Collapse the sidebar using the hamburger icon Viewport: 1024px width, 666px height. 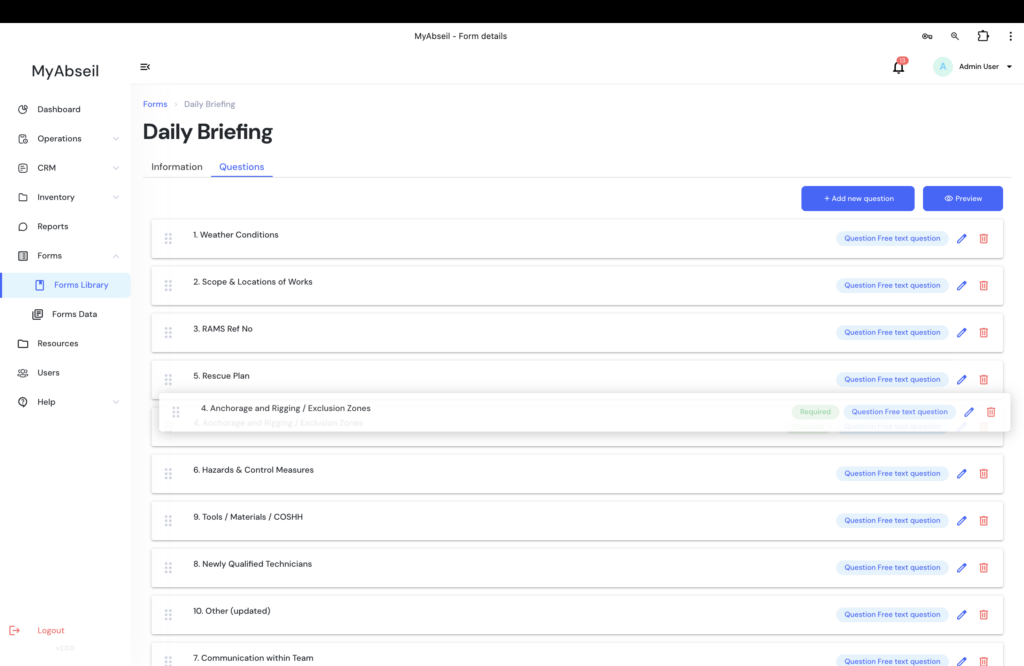pyautogui.click(x=145, y=67)
